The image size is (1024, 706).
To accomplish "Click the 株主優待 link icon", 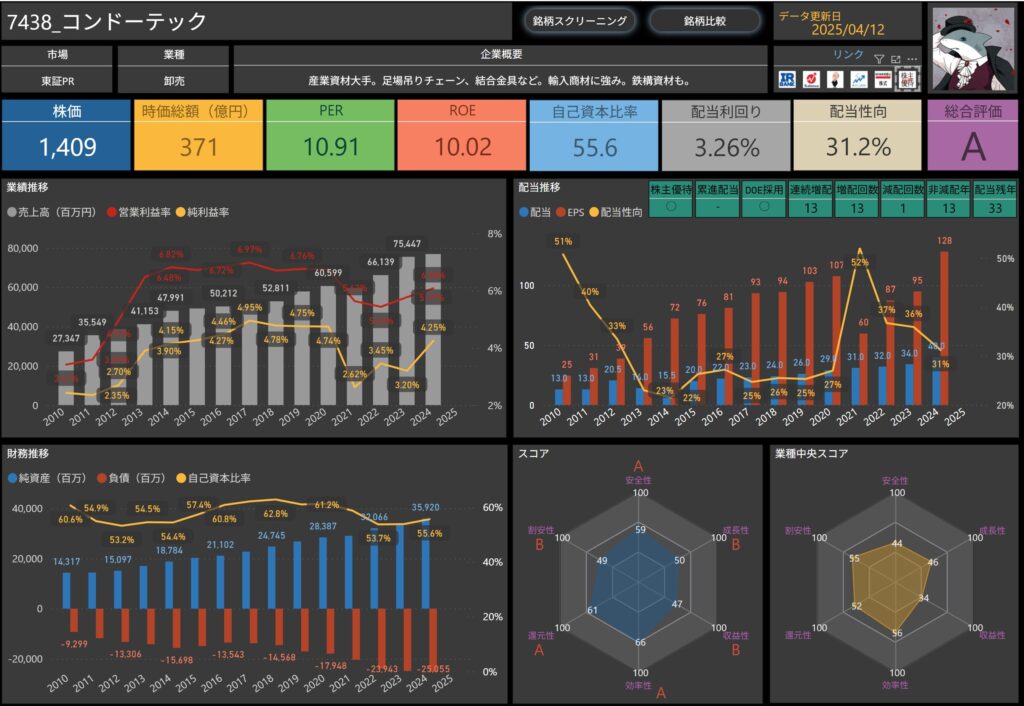I will click(x=907, y=79).
